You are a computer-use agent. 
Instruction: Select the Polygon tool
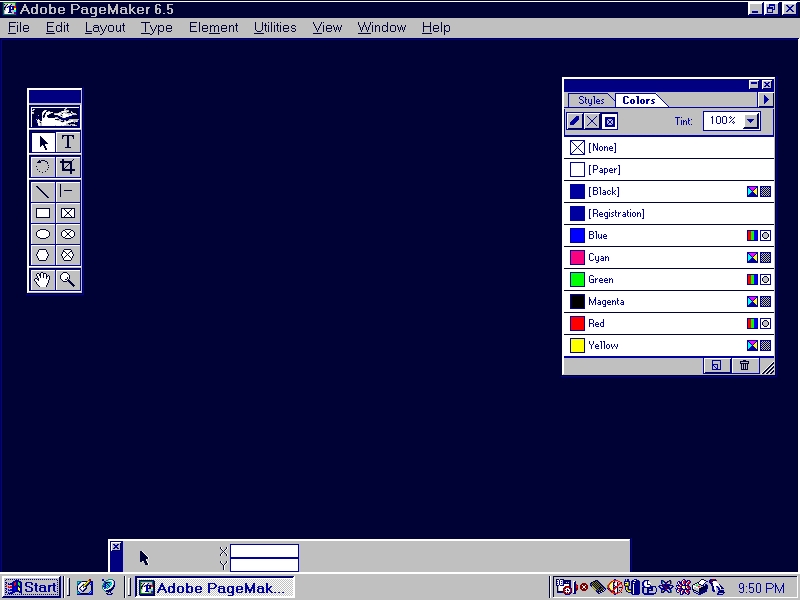(43, 255)
